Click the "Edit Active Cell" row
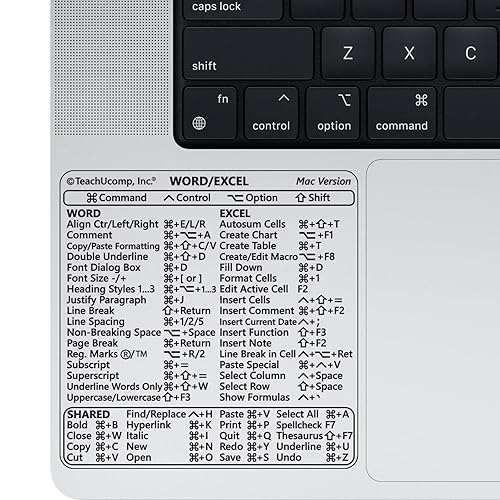The image size is (500, 500). click(x=264, y=289)
